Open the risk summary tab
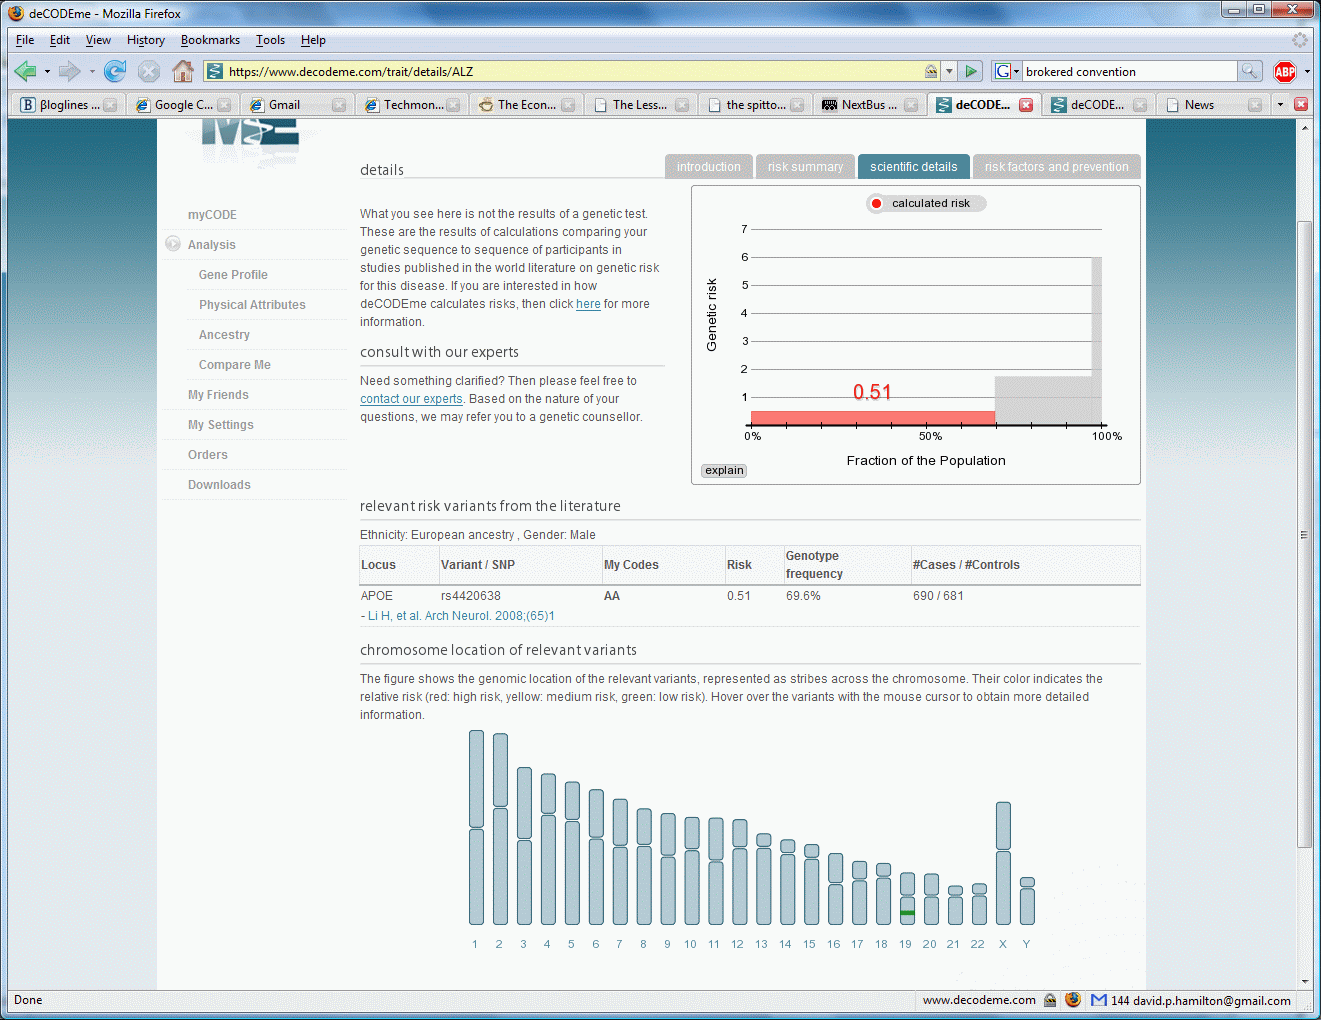Viewport: 1321px width, 1020px height. tap(805, 167)
